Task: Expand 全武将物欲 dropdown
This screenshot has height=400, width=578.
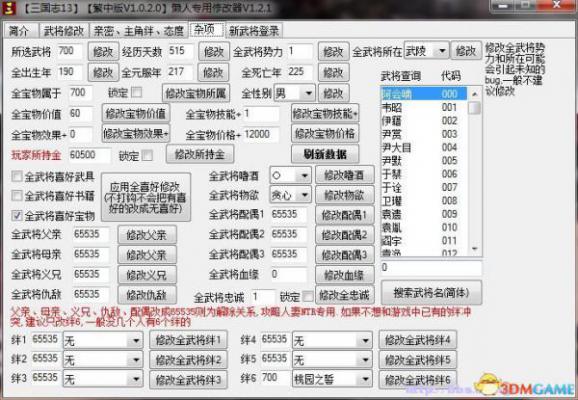Action: pos(305,195)
